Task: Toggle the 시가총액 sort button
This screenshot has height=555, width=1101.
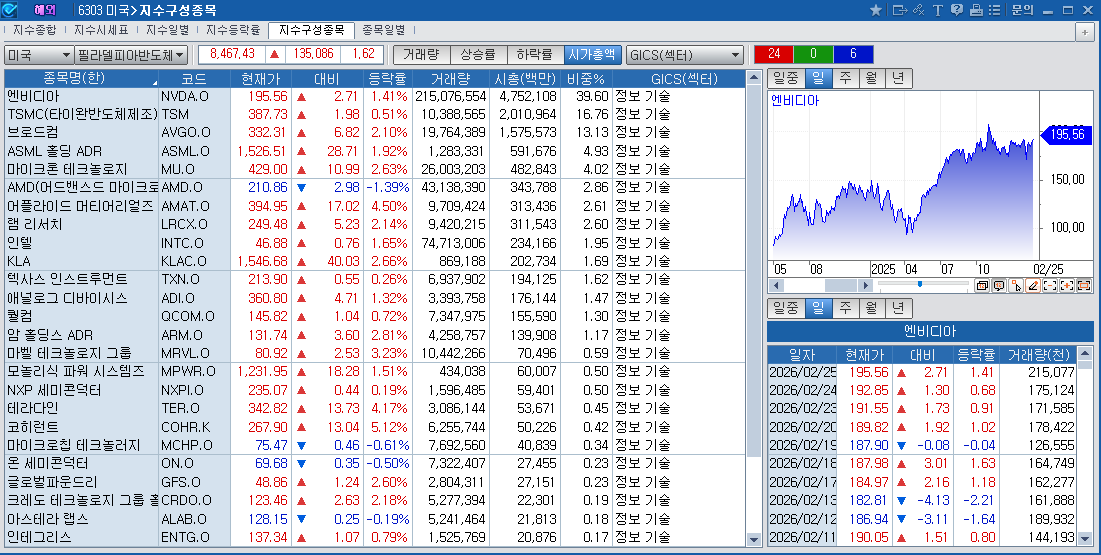Action: tap(593, 54)
